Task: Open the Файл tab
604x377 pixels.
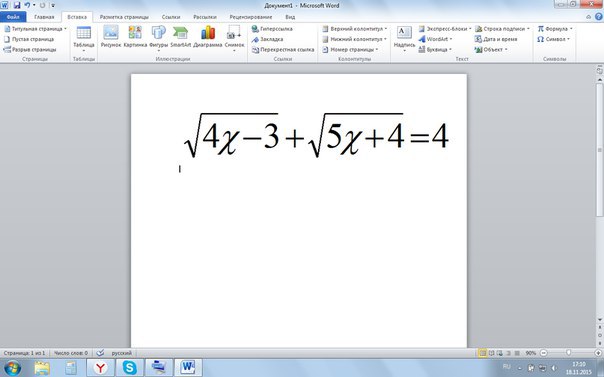Action: click(x=13, y=17)
